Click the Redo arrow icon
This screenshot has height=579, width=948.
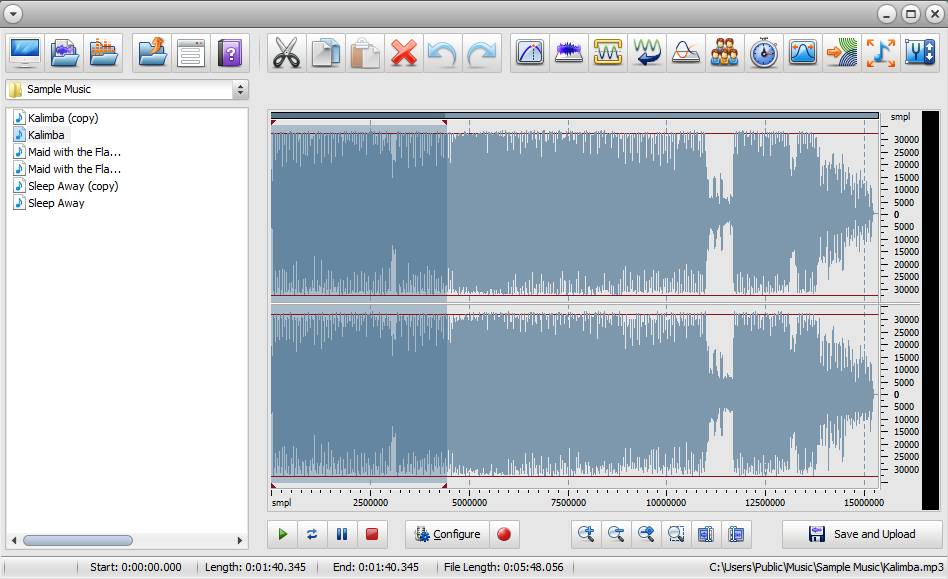pyautogui.click(x=482, y=53)
